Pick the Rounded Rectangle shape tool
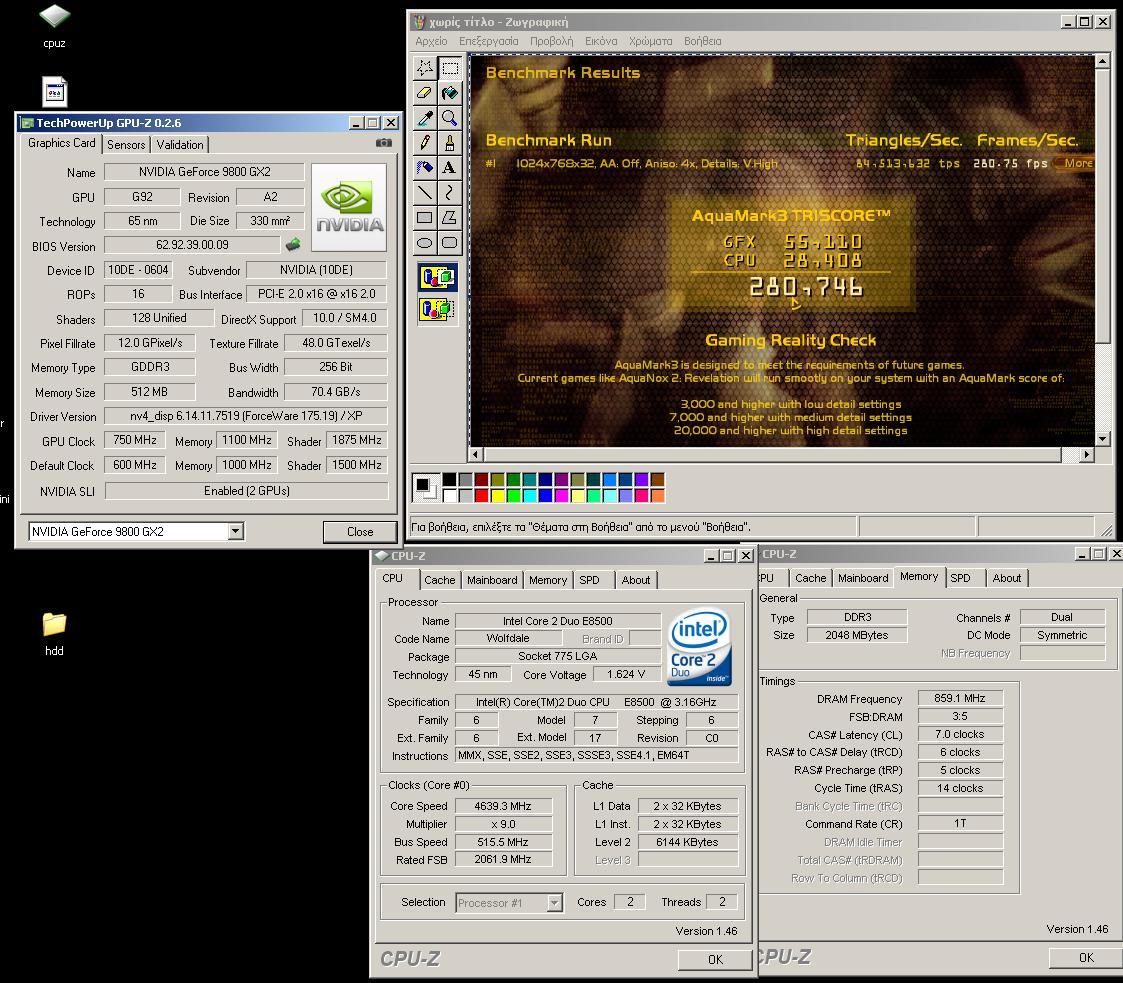 tap(450, 243)
